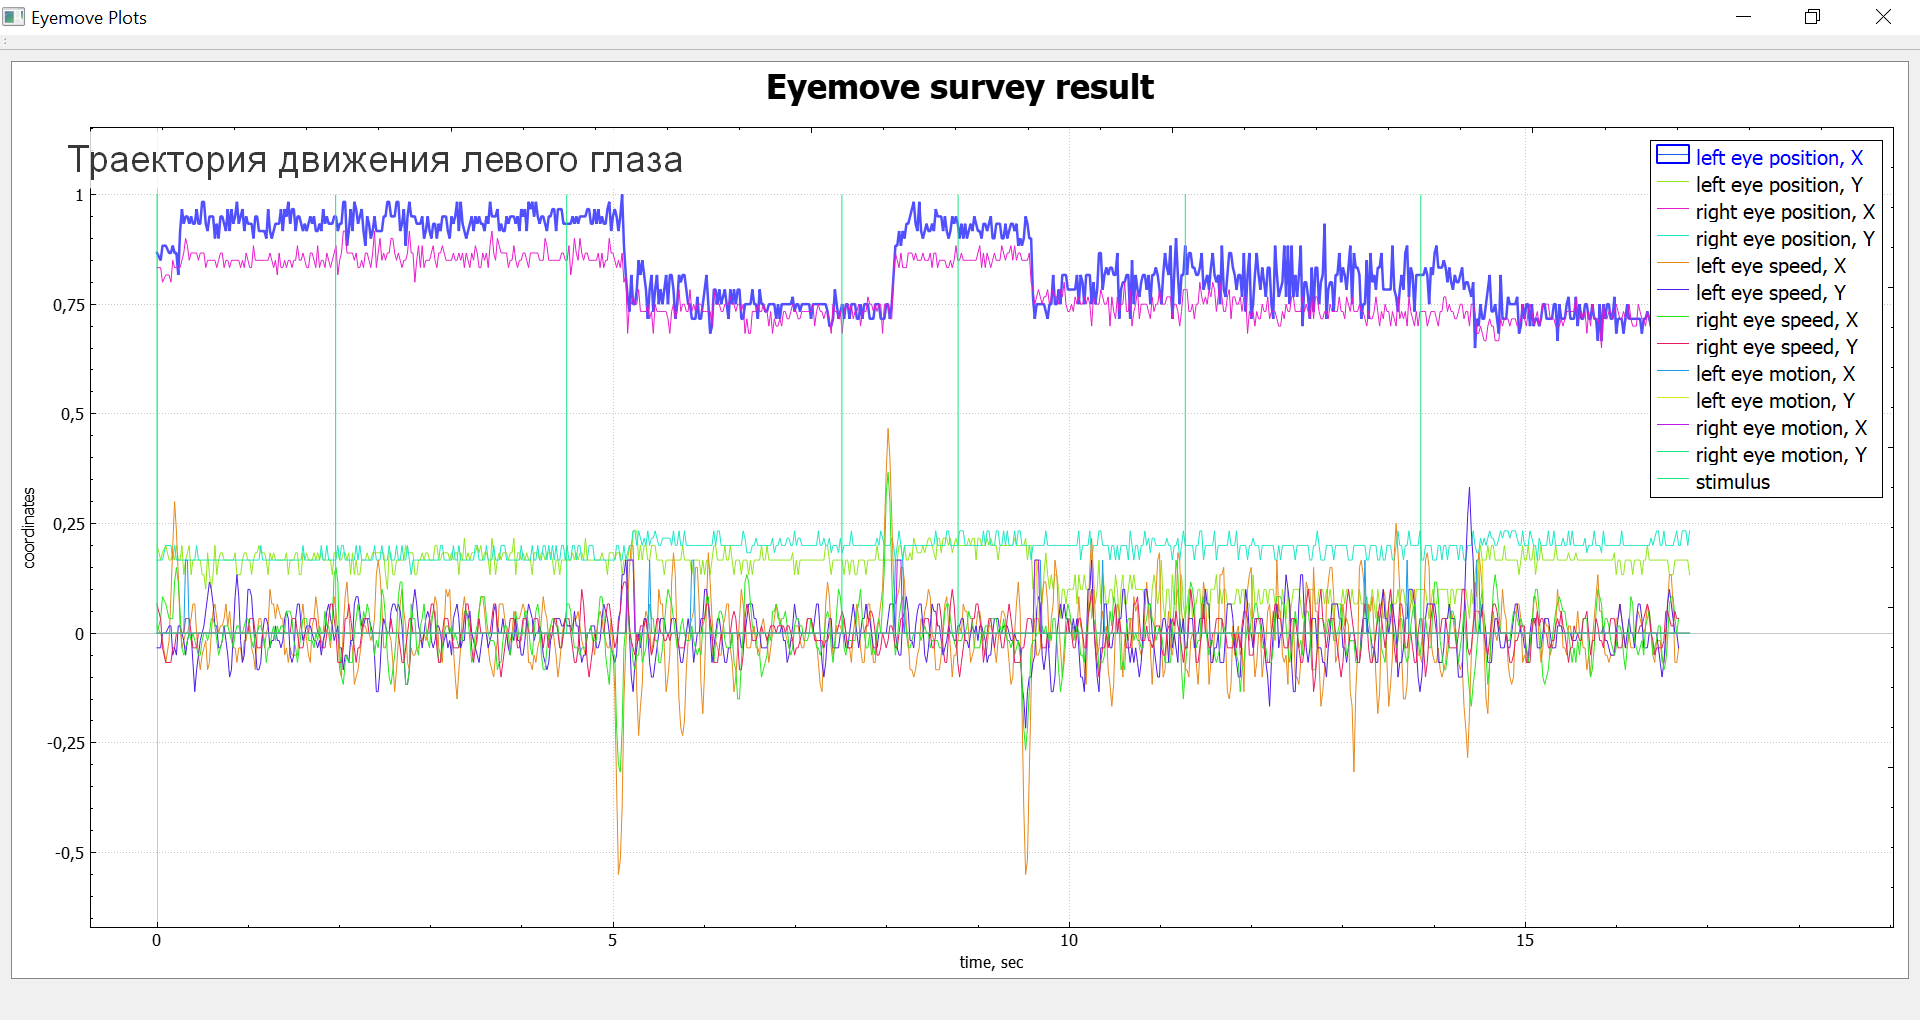Select 'right eye speed, Y' legend label
The width and height of the screenshot is (1920, 1020).
[1776, 347]
